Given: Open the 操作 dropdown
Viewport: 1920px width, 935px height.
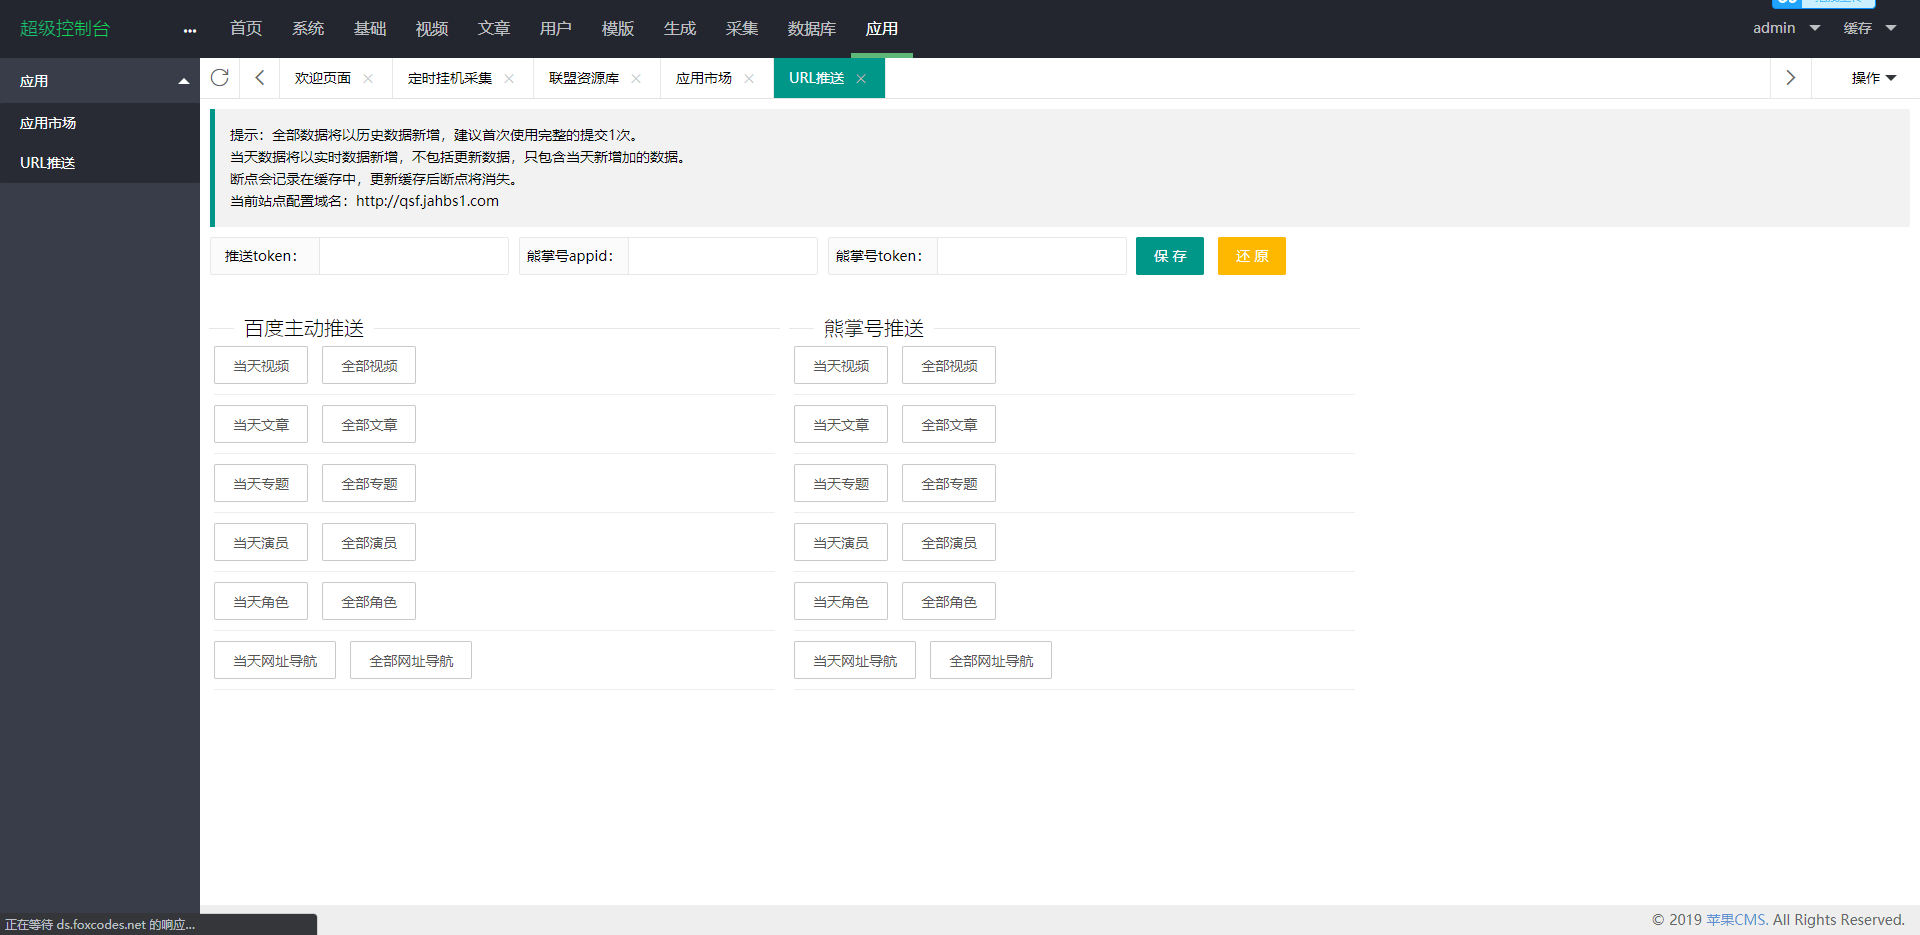Looking at the screenshot, I should tap(1873, 78).
